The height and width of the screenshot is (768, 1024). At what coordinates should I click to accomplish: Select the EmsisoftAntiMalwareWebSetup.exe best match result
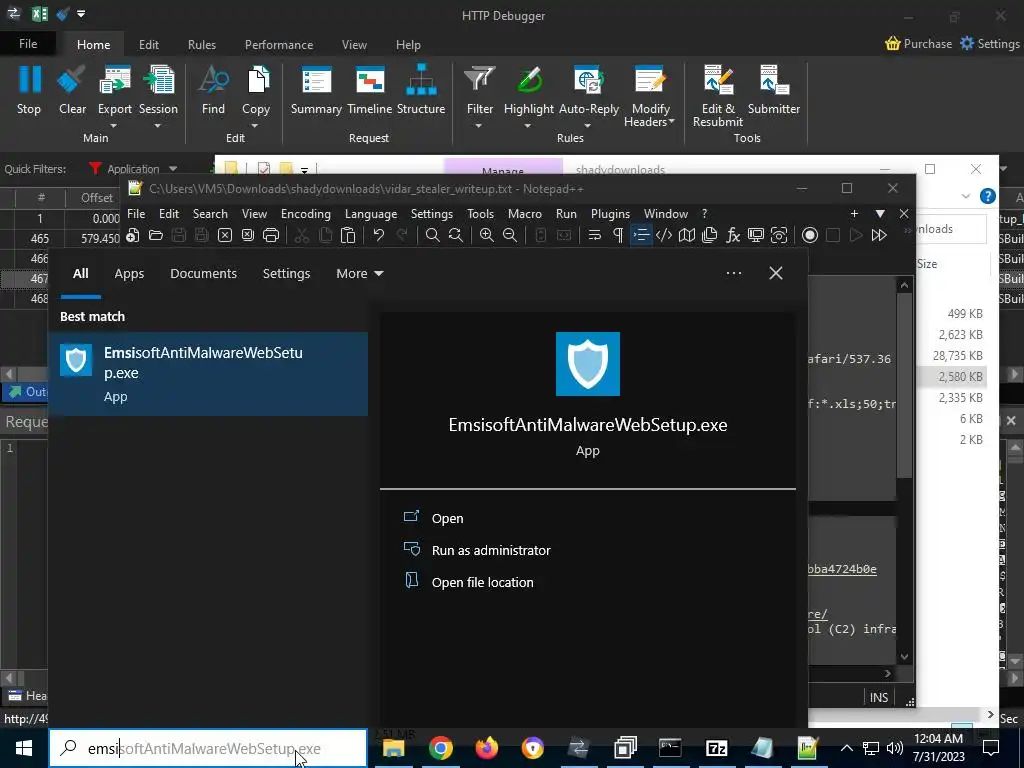pos(208,374)
